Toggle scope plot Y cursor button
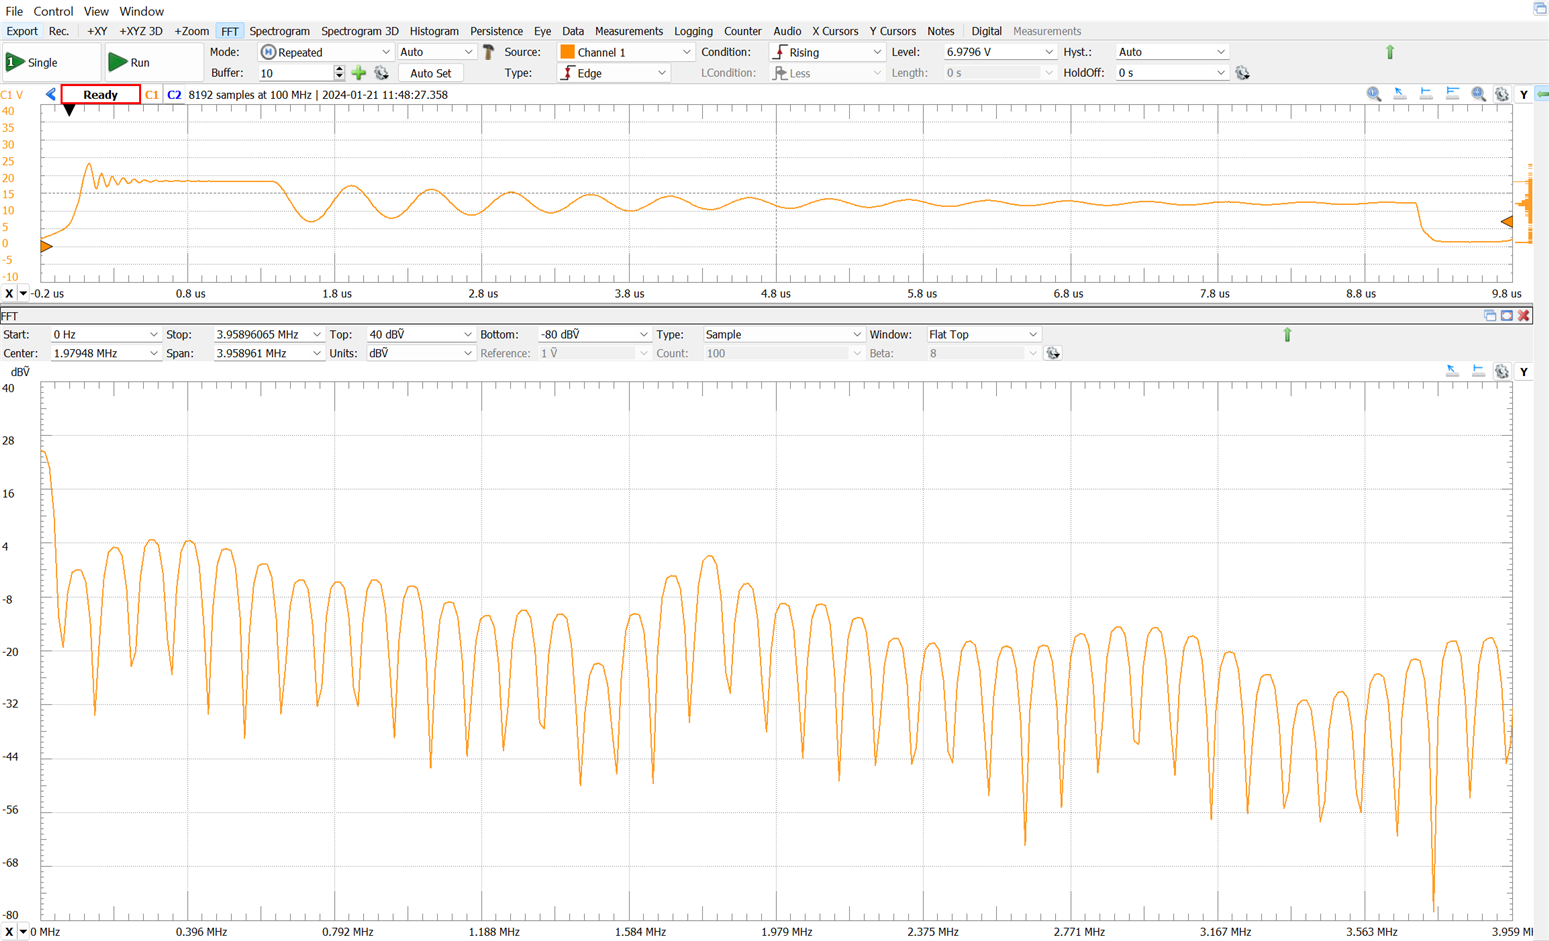This screenshot has width=1549, height=941. [x=1524, y=95]
